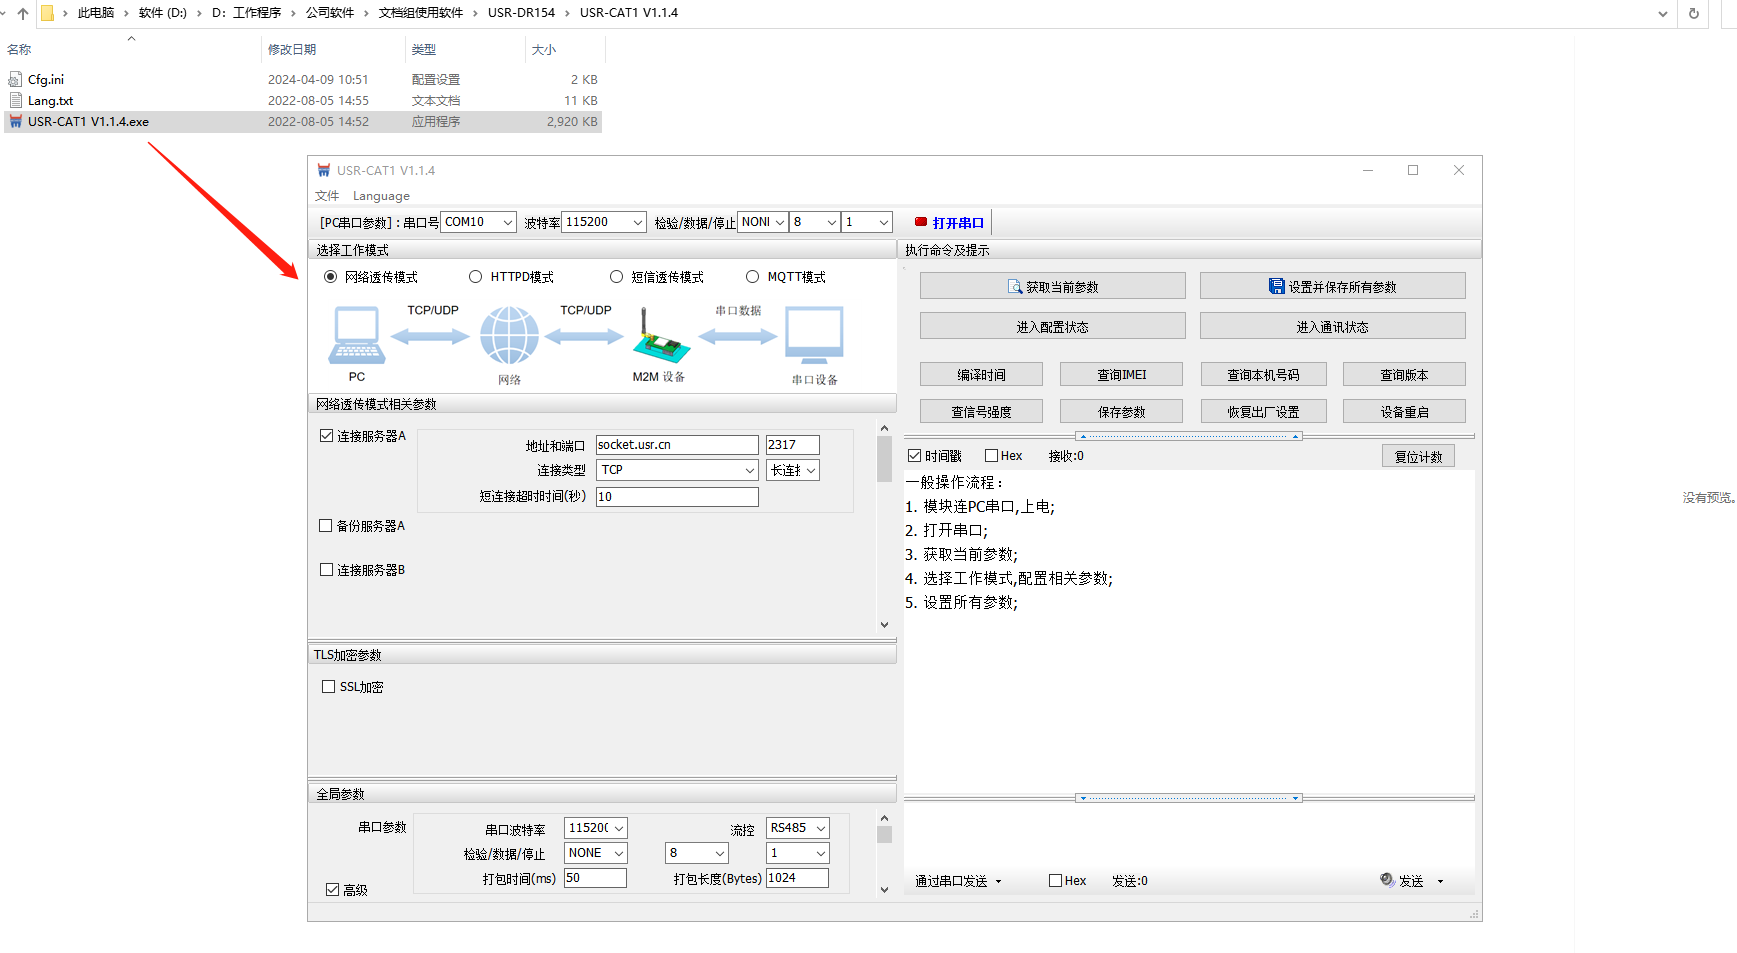Open the 流控 RS485 dropdown
The width and height of the screenshot is (1737, 953).
tap(820, 828)
